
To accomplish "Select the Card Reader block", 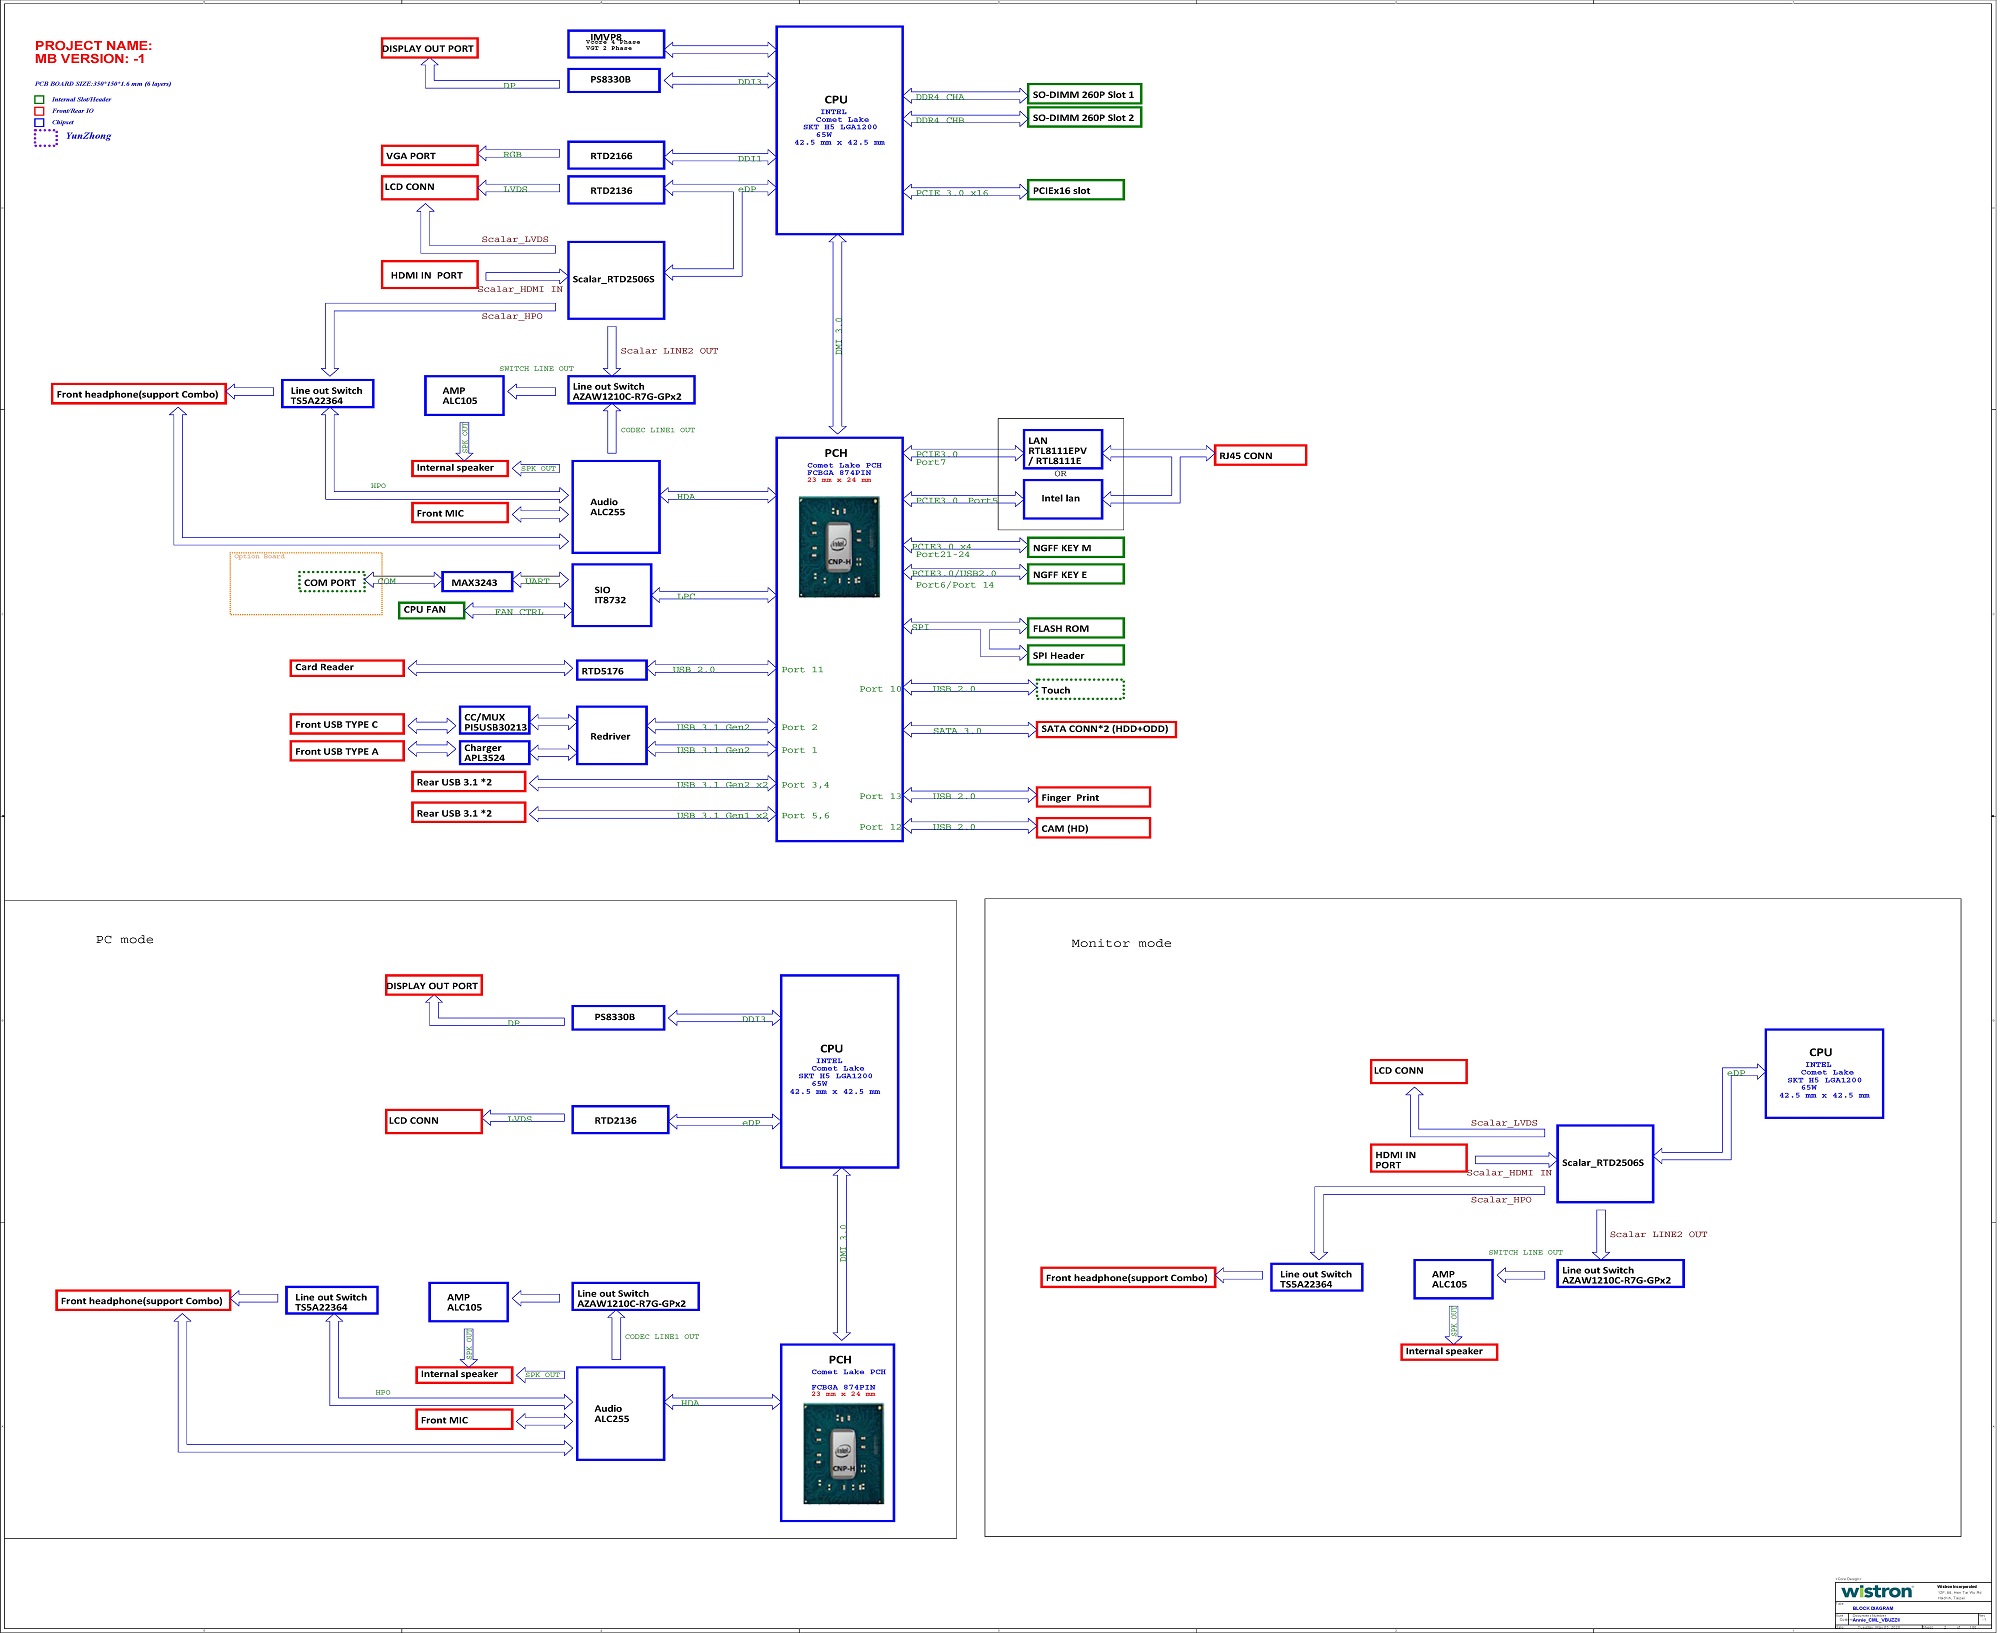I will [347, 667].
